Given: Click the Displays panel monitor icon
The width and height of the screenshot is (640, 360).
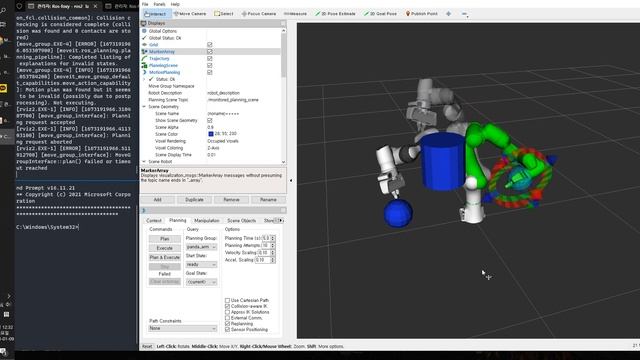Looking at the screenshot, I should pos(144,23).
